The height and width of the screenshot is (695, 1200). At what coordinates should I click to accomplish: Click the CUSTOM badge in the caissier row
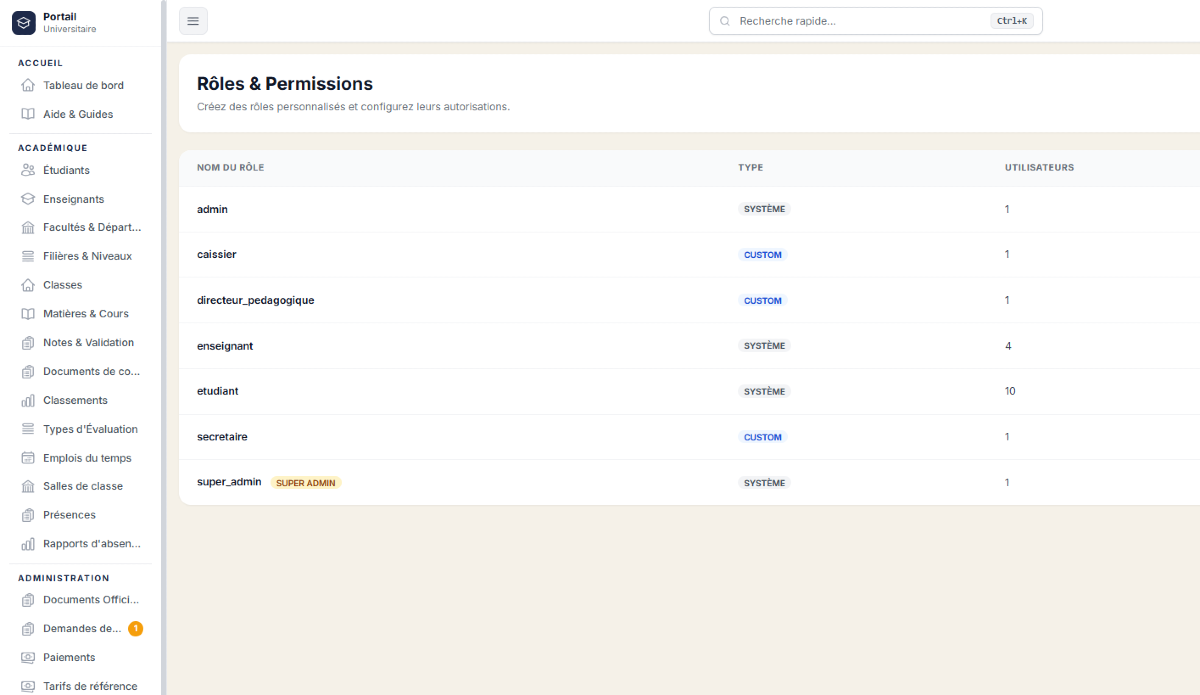pyautogui.click(x=763, y=255)
